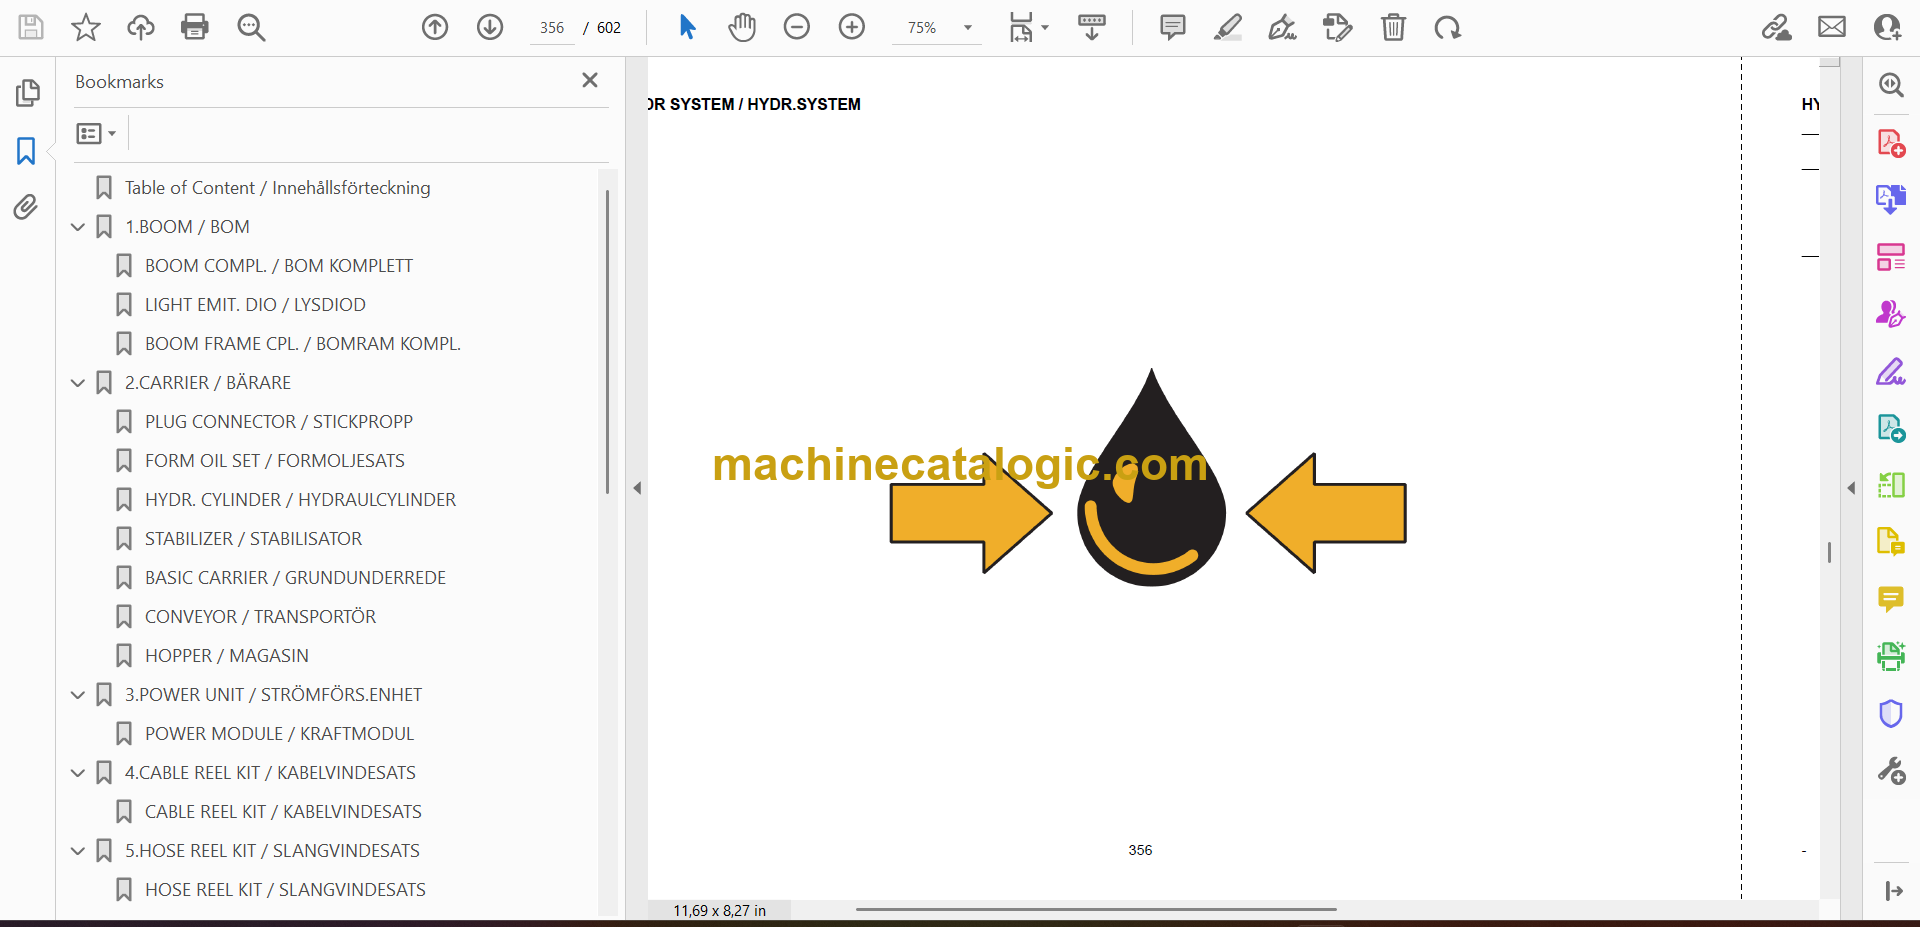Close the Bookmarks panel
This screenshot has height=927, width=1920.
pyautogui.click(x=590, y=80)
